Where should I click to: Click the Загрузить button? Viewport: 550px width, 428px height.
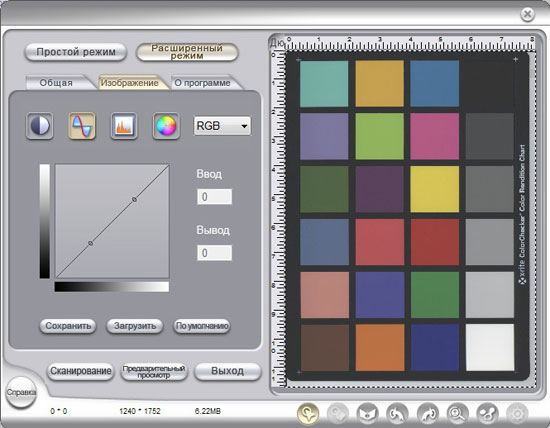point(135,326)
